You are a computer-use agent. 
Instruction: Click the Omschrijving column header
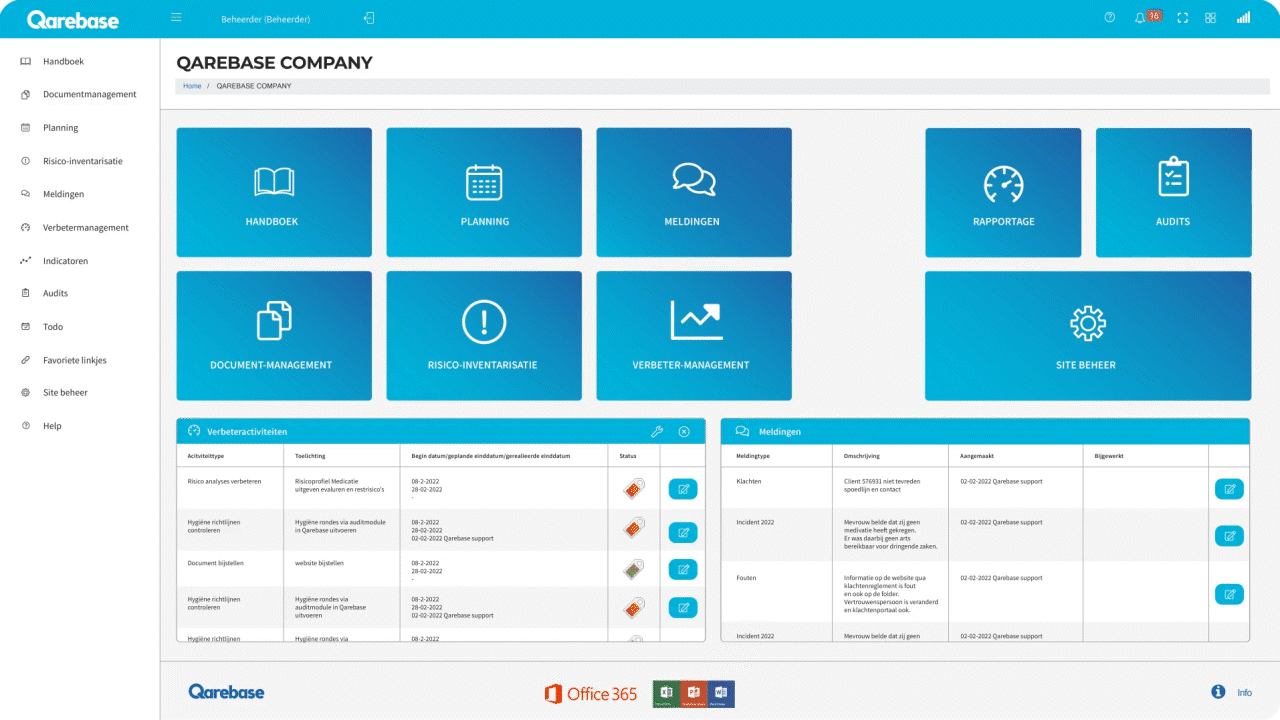(x=863, y=456)
